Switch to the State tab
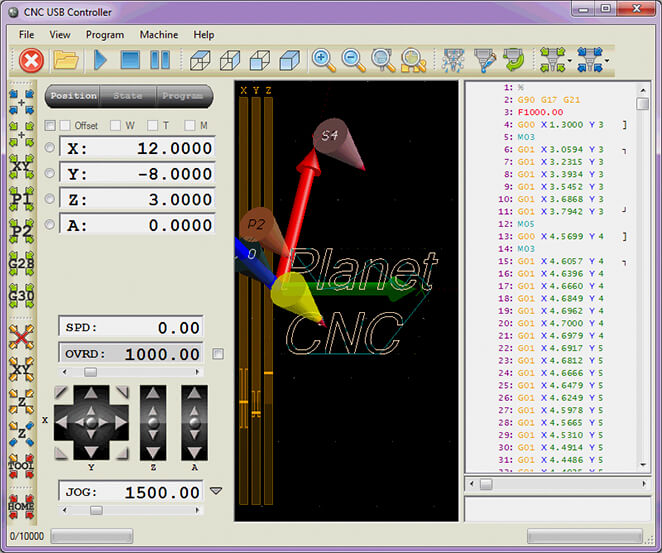Image resolution: width=662 pixels, height=553 pixels. (x=128, y=96)
